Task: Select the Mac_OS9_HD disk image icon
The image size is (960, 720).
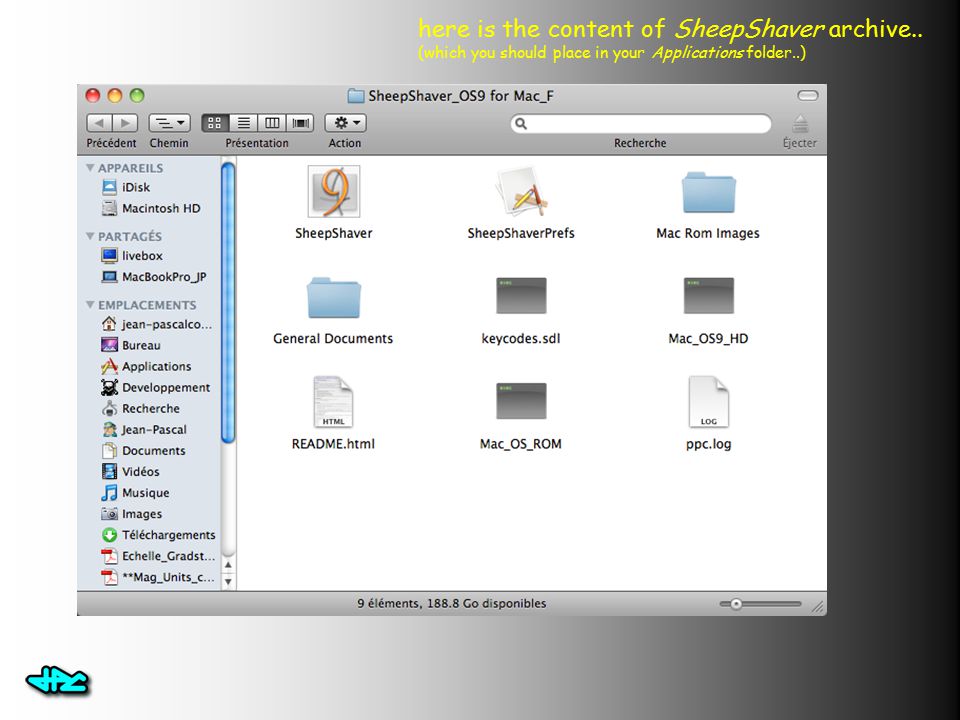Action: [708, 296]
